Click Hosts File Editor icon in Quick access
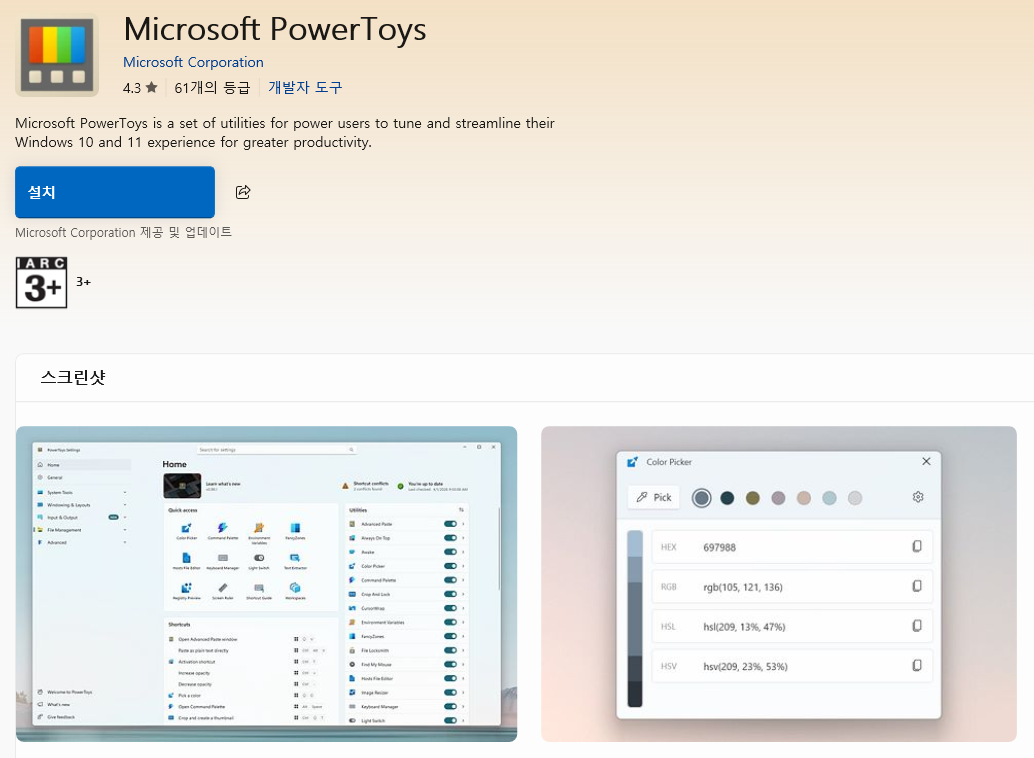This screenshot has height=758, width=1034. coord(187,558)
